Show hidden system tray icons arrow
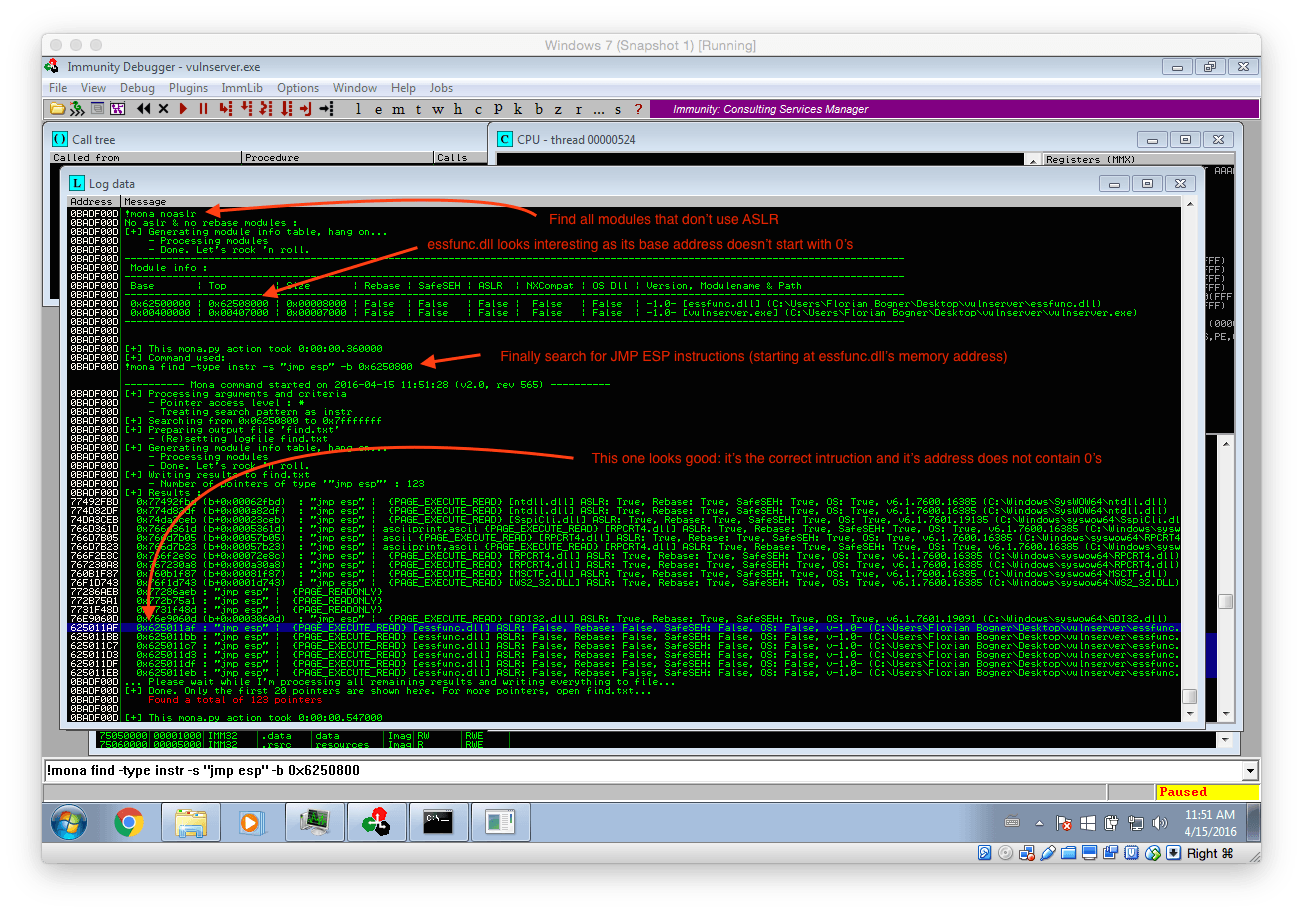1303x913 pixels. [x=1041, y=823]
